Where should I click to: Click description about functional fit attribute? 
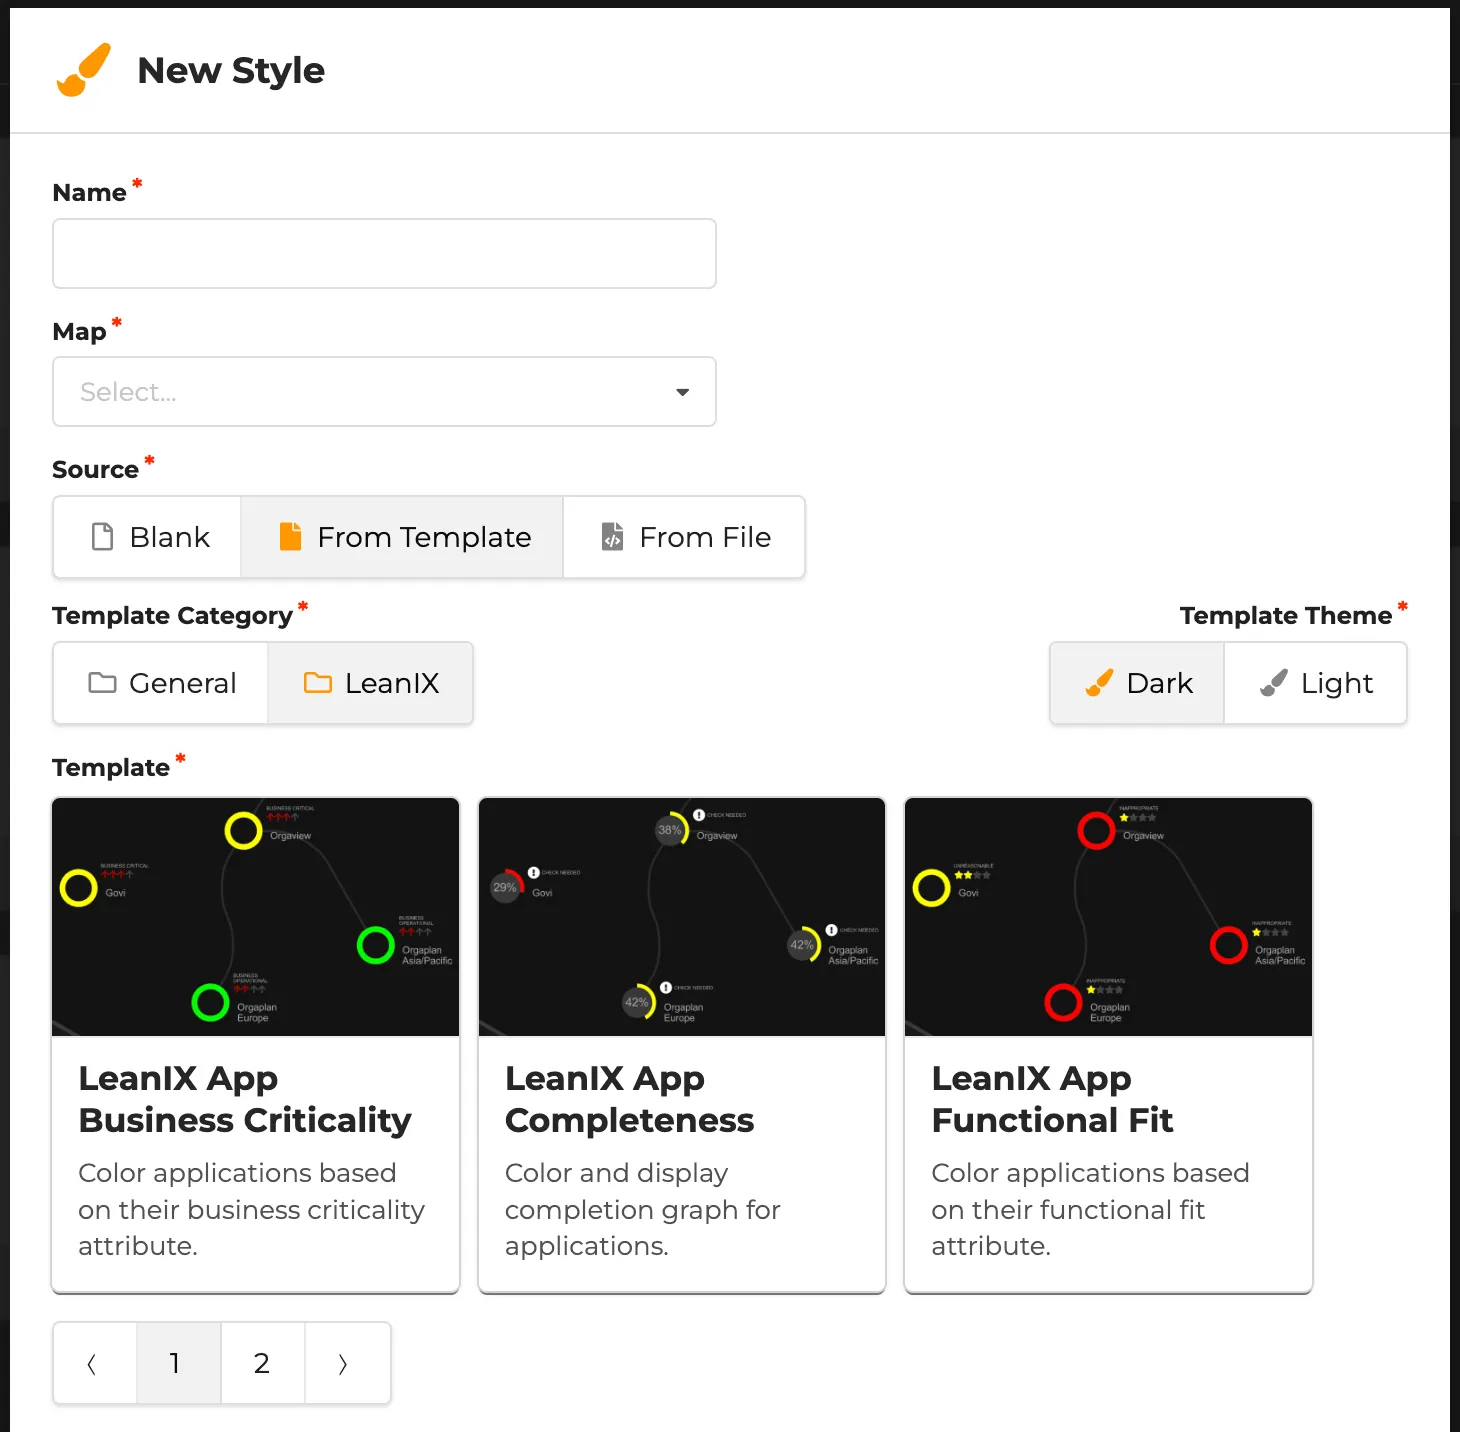point(1090,1209)
